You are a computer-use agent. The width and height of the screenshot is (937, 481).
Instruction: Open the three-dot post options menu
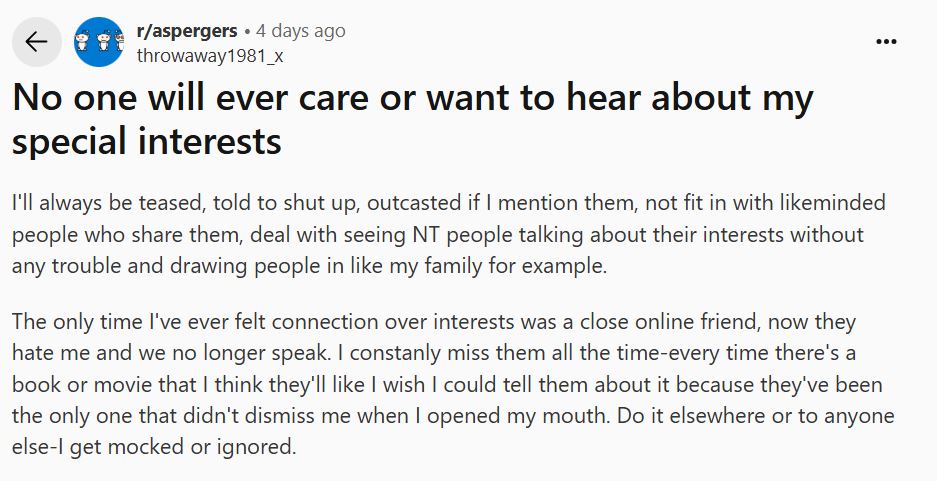(886, 42)
